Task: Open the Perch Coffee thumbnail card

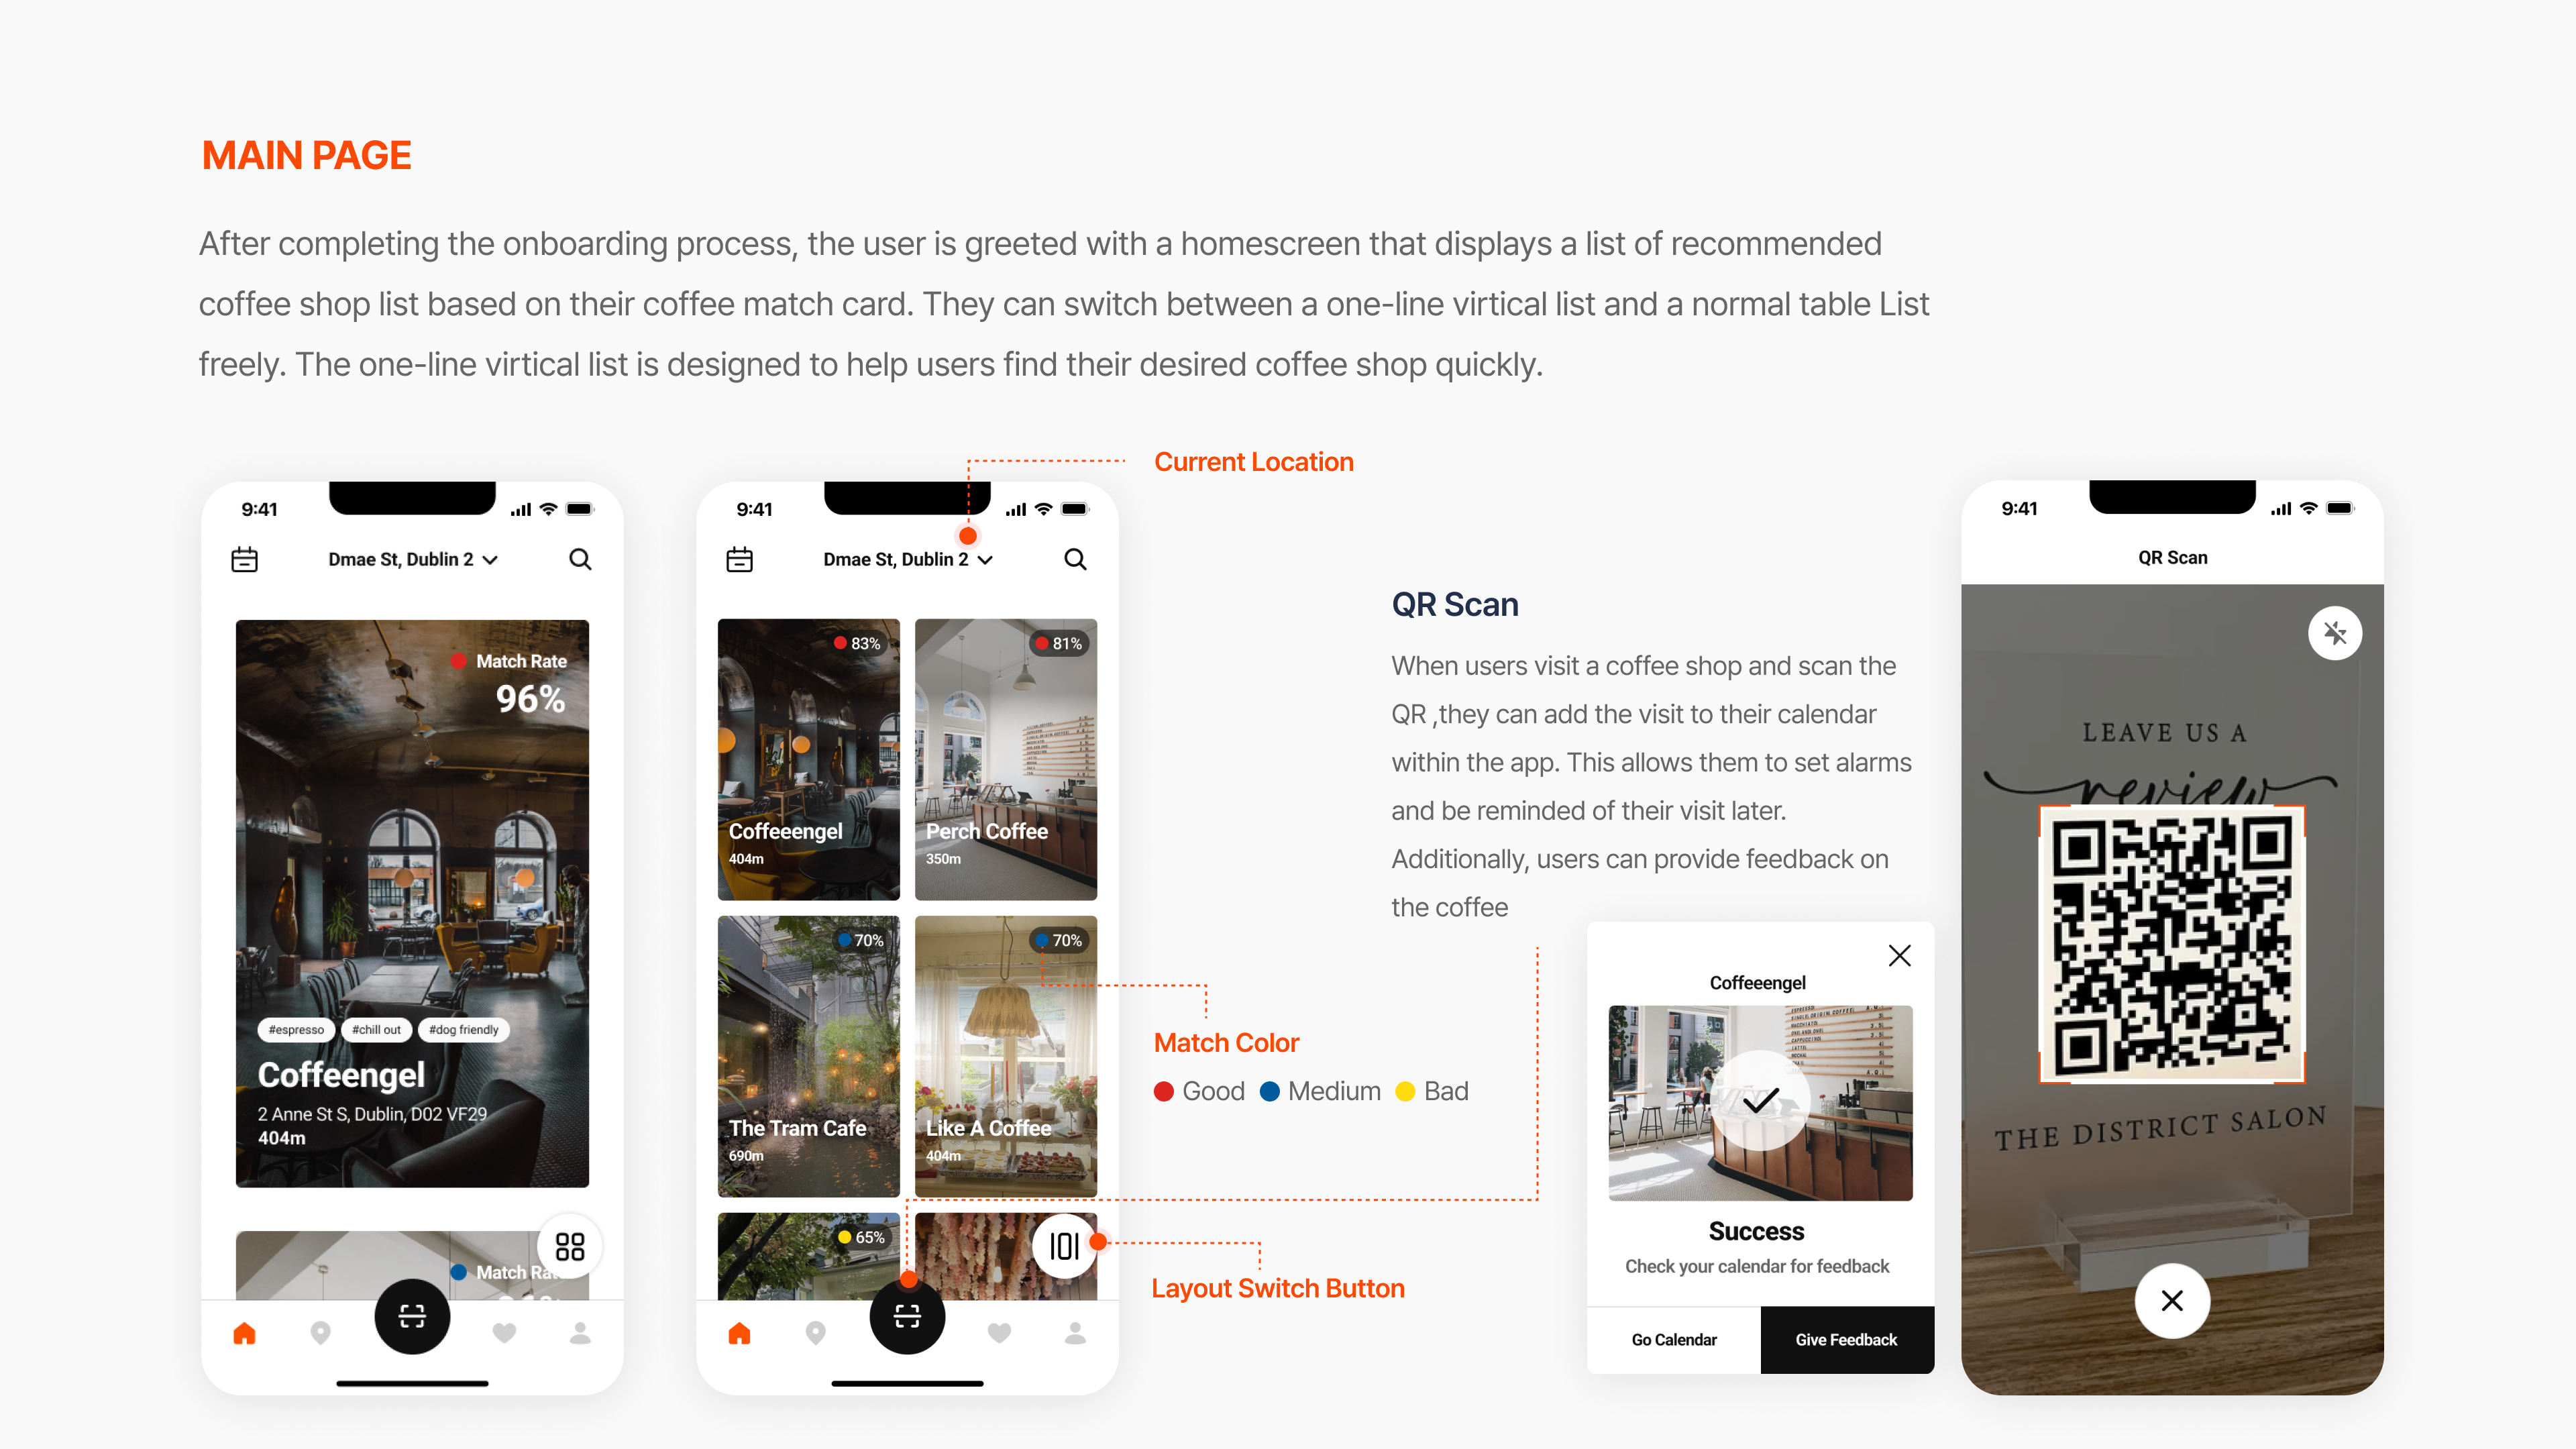Action: click(1006, 759)
